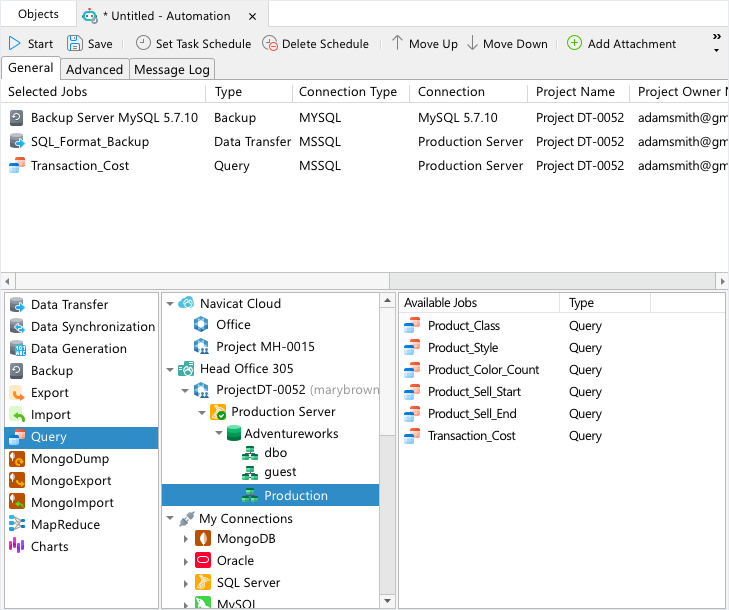
Task: Select SQL_Format_Backup job row
Action: pos(364,142)
